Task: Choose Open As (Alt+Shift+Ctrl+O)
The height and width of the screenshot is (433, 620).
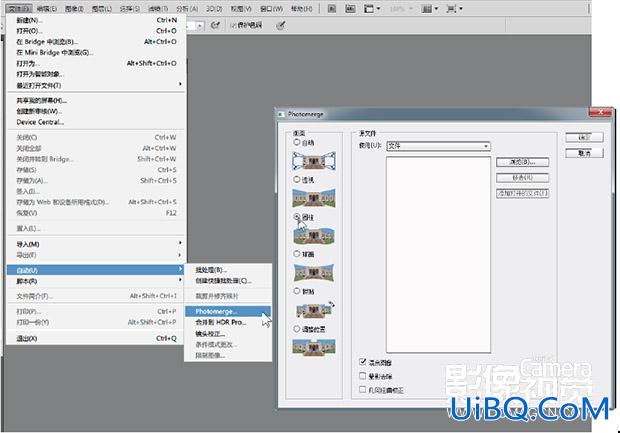Action: point(96,63)
